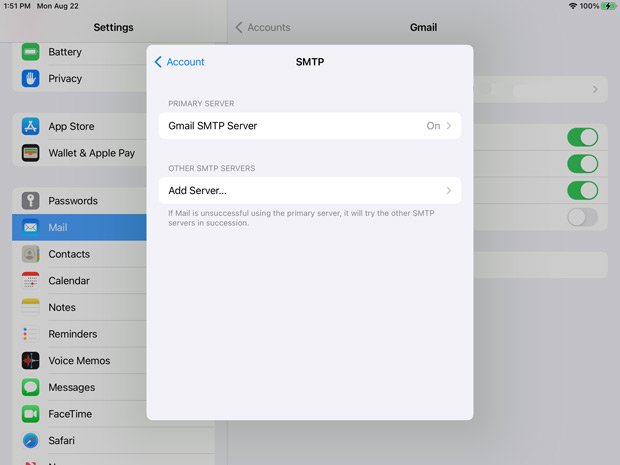Select Mail in Settings list
Viewport: 620px width, 465px height.
point(79,227)
